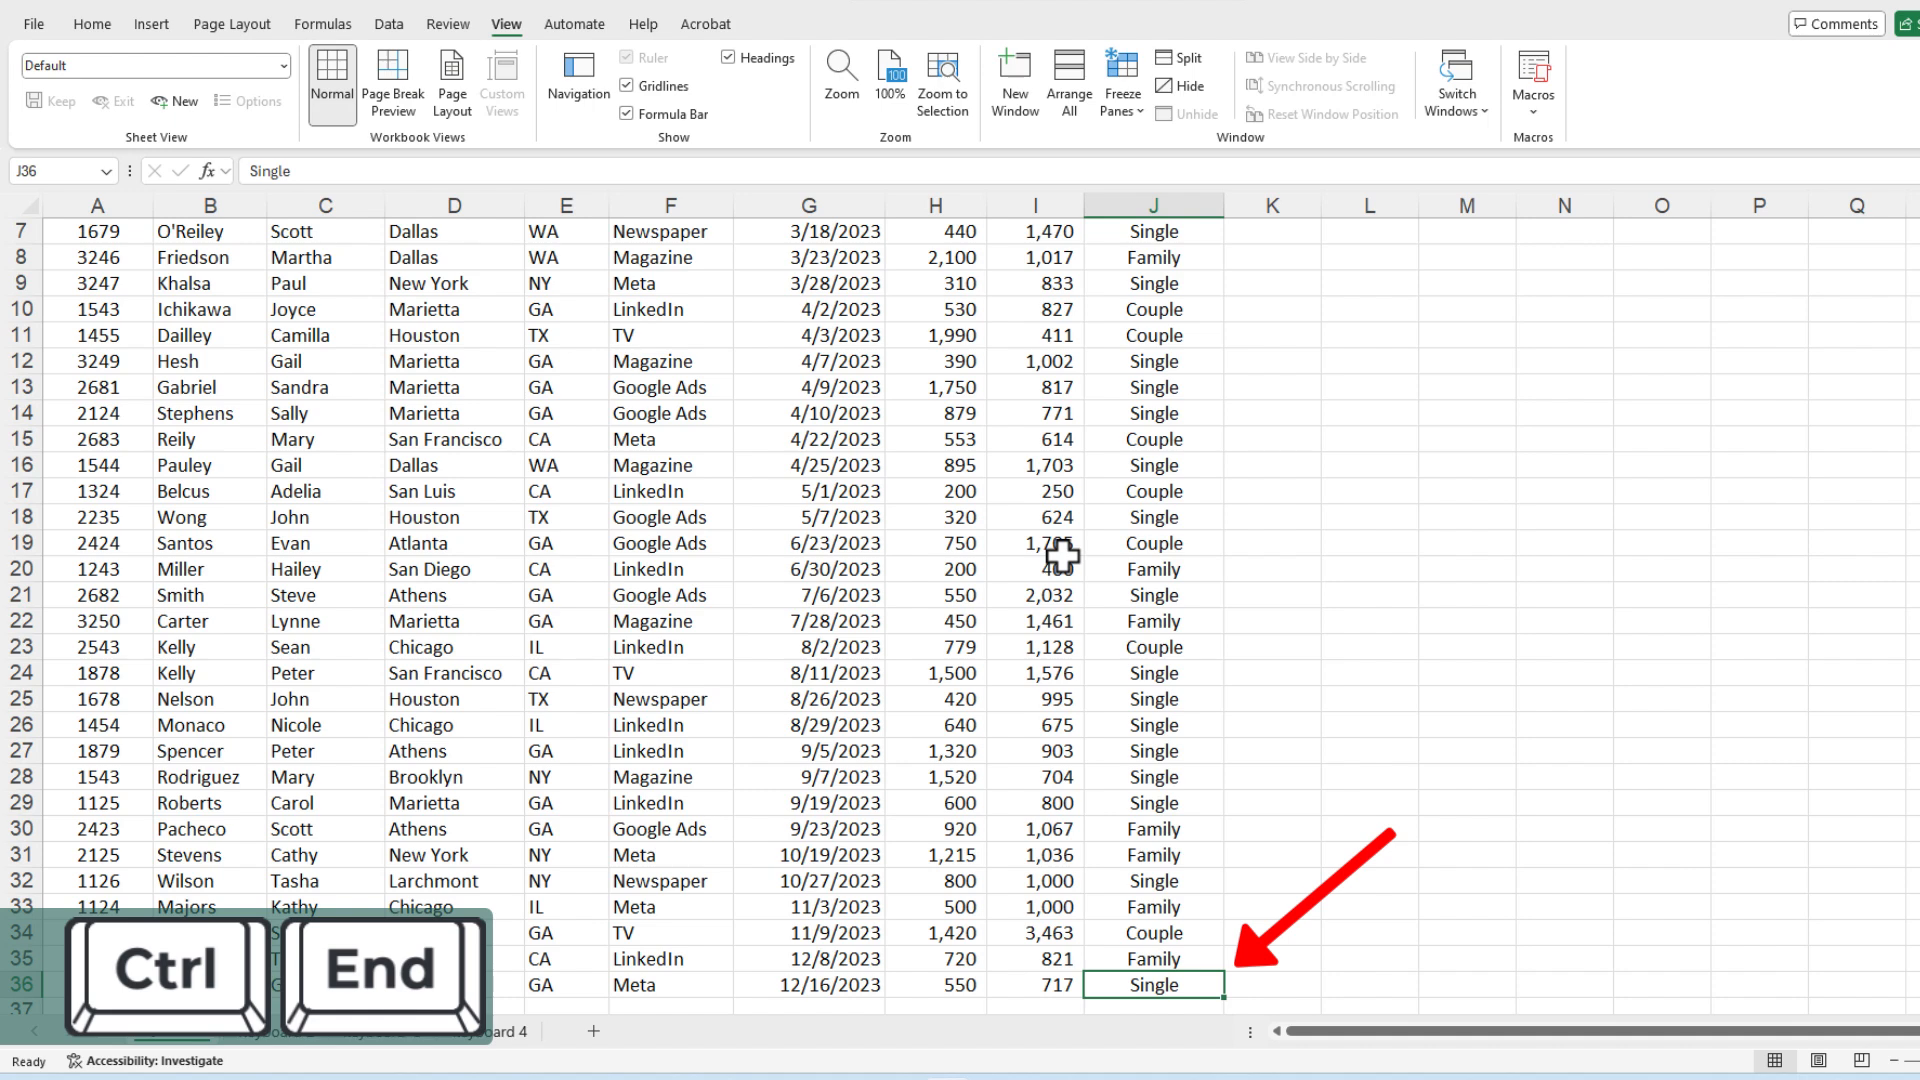Disable the Formula Bar checkbox
This screenshot has width=1920, height=1080.
[x=627, y=114]
